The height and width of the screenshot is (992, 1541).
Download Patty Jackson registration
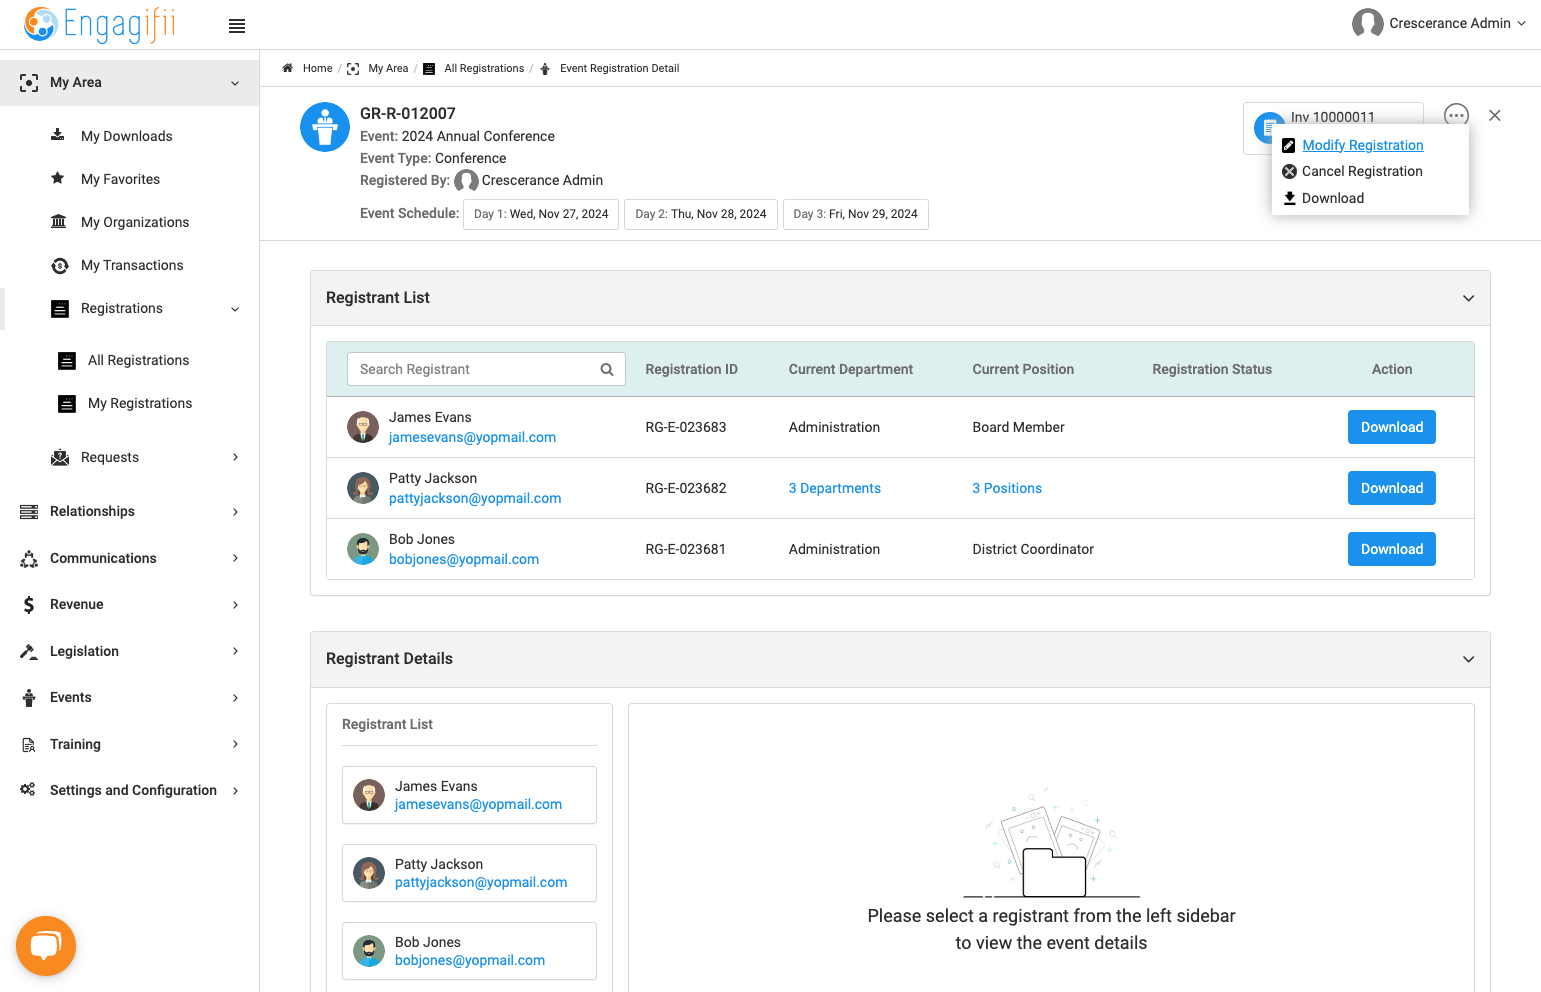click(1392, 488)
